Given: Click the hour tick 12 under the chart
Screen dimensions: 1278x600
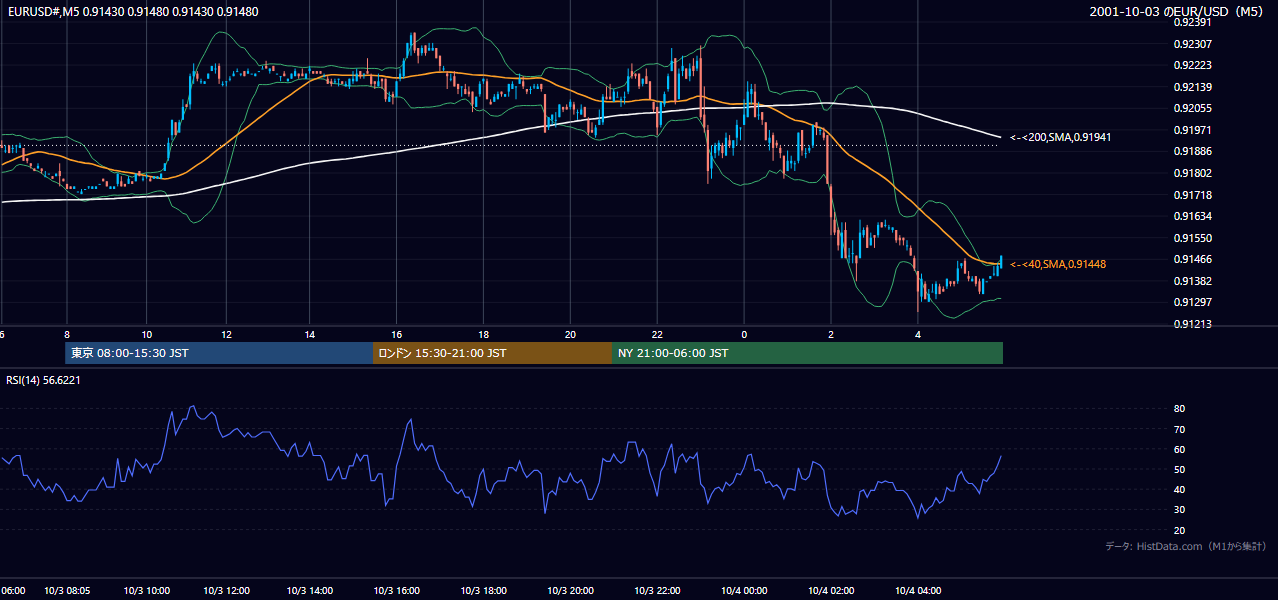Looking at the screenshot, I should point(227,334).
